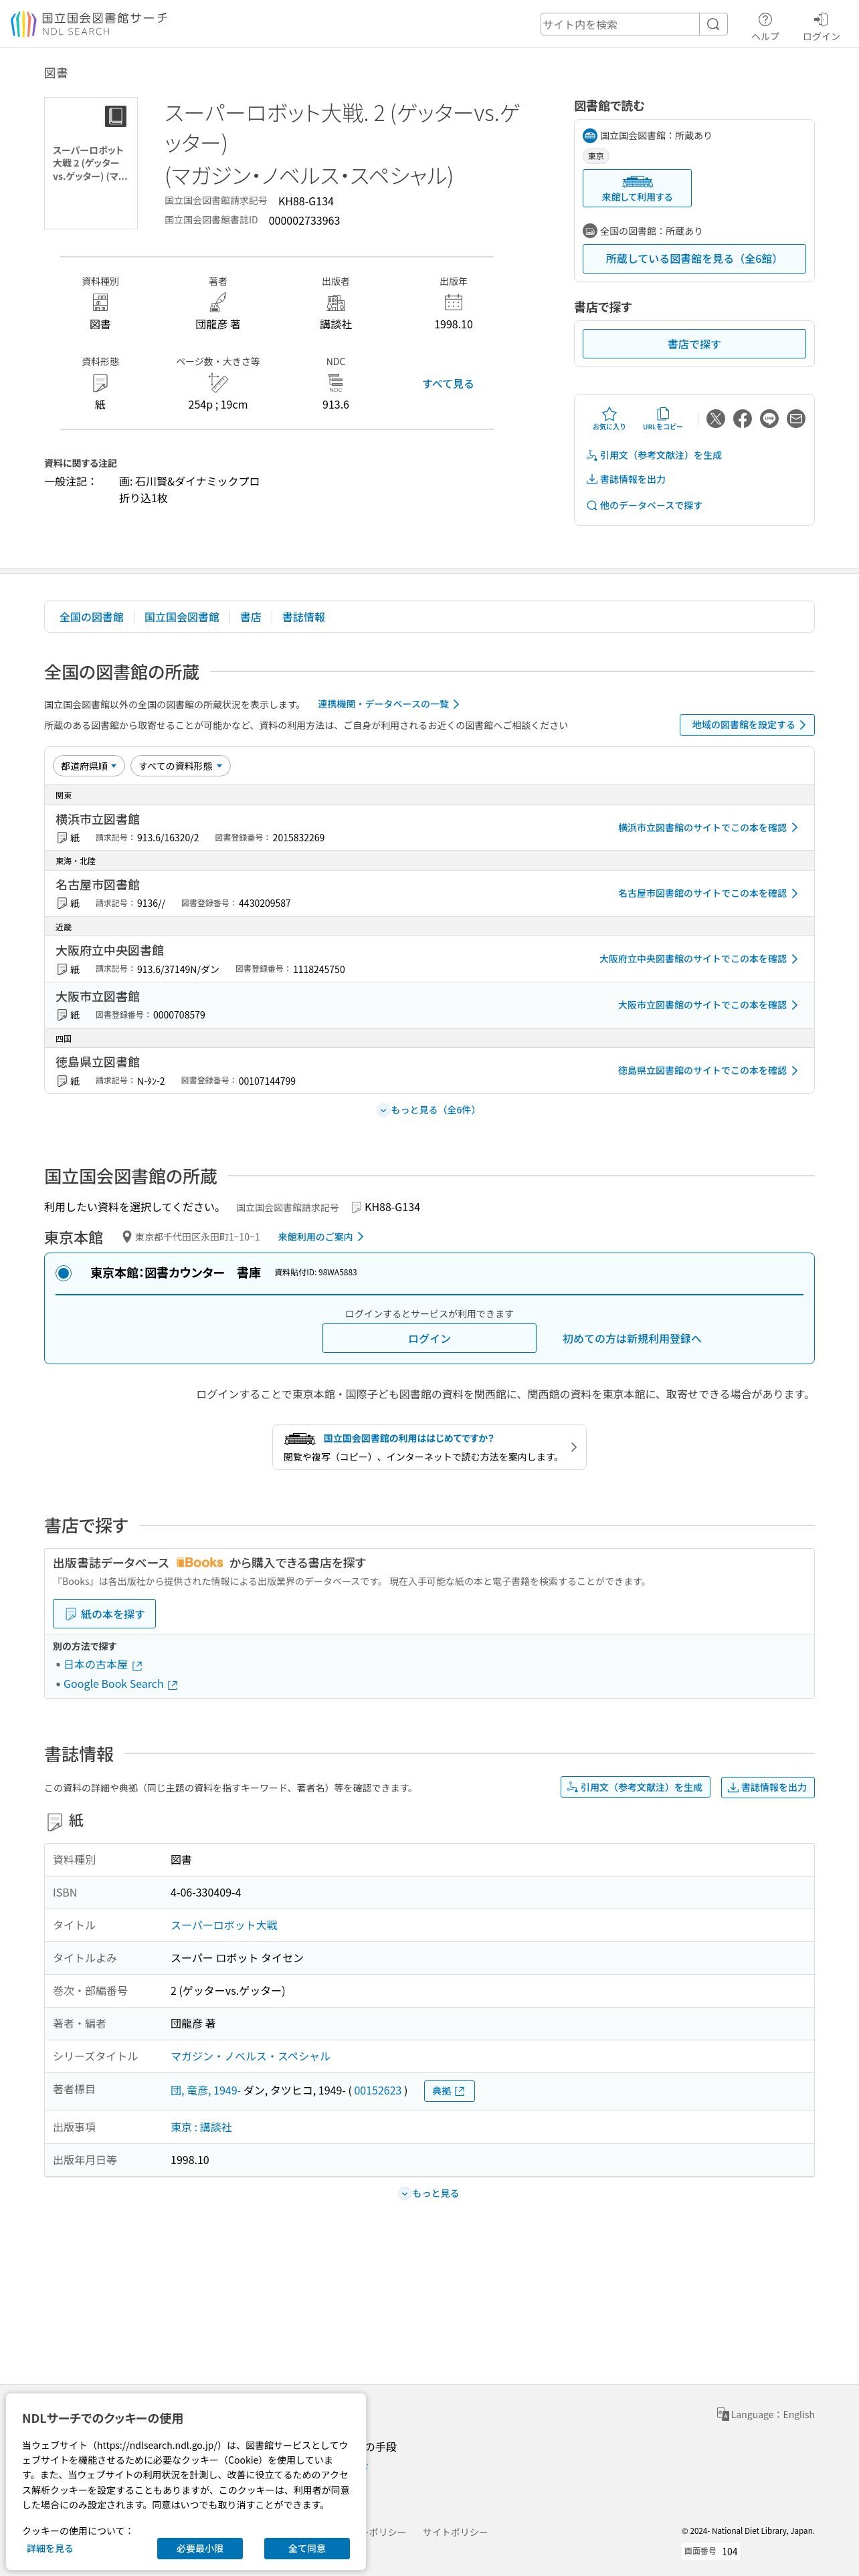Click 詳細を見る cookie details link

50,2548
